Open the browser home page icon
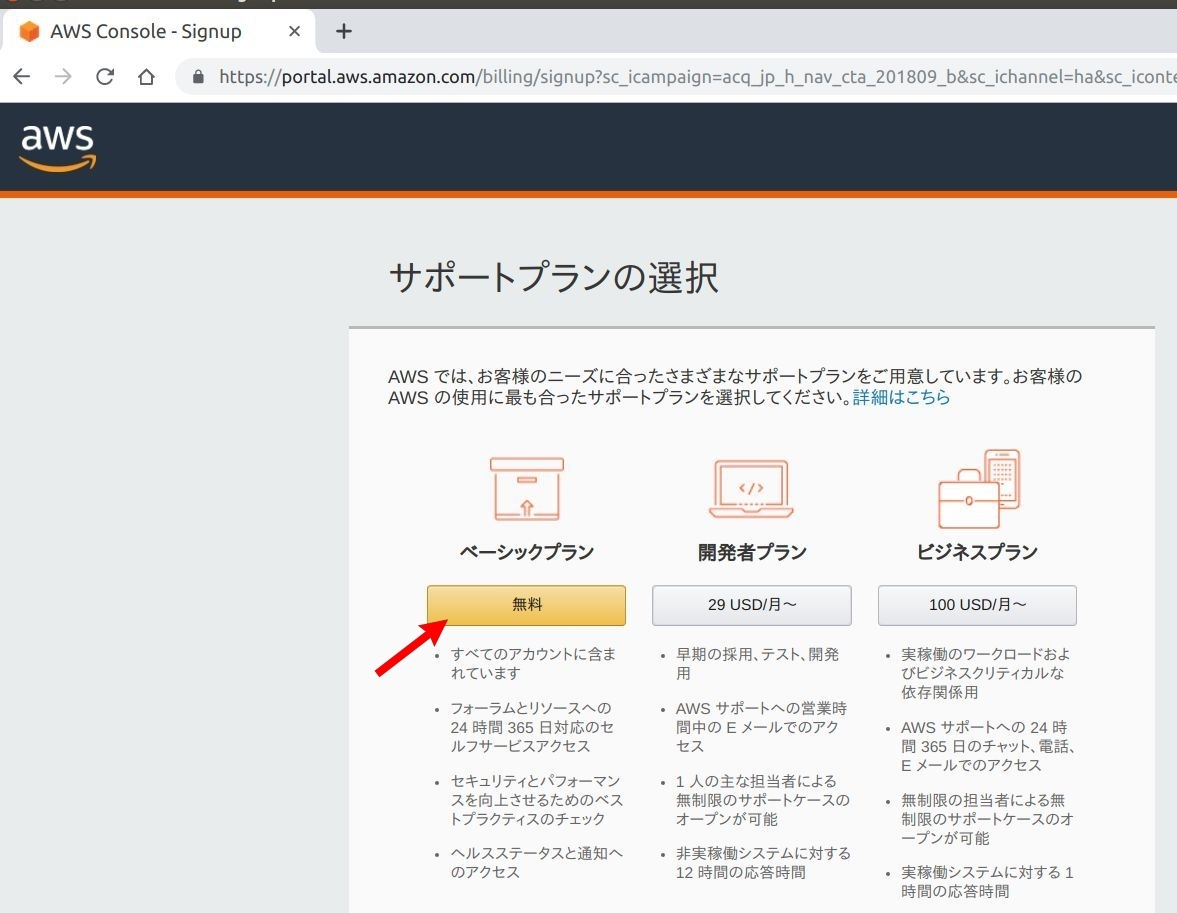Image resolution: width=1177 pixels, height=913 pixels. (x=146, y=77)
